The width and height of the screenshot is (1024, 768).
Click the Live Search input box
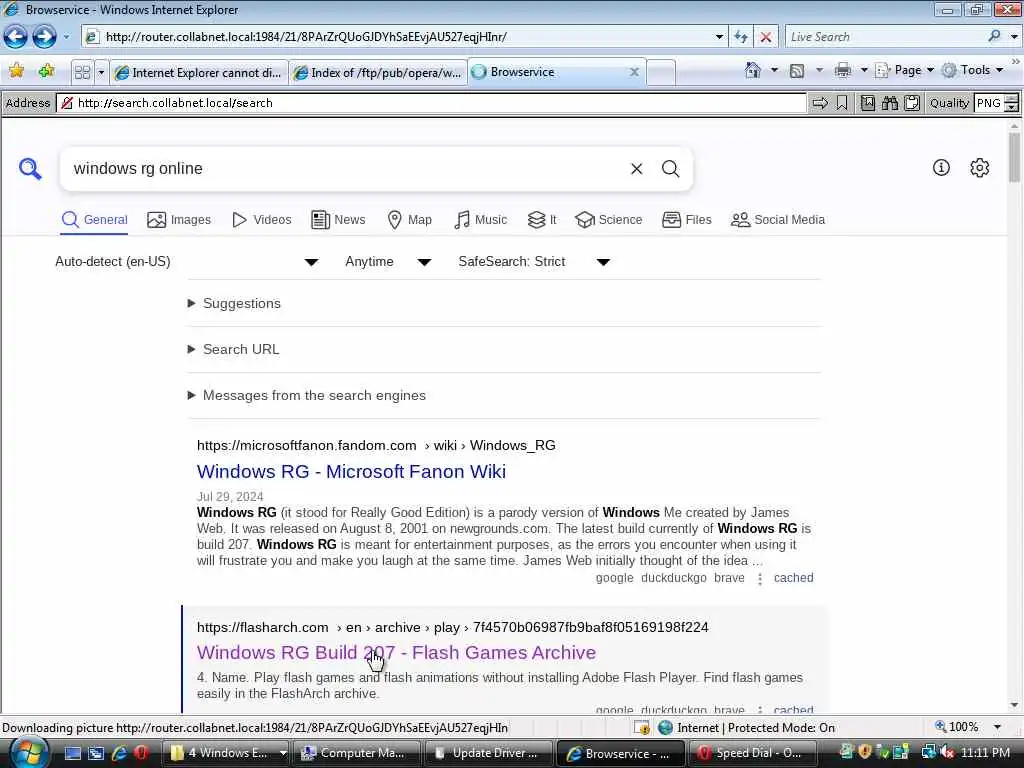pos(885,37)
